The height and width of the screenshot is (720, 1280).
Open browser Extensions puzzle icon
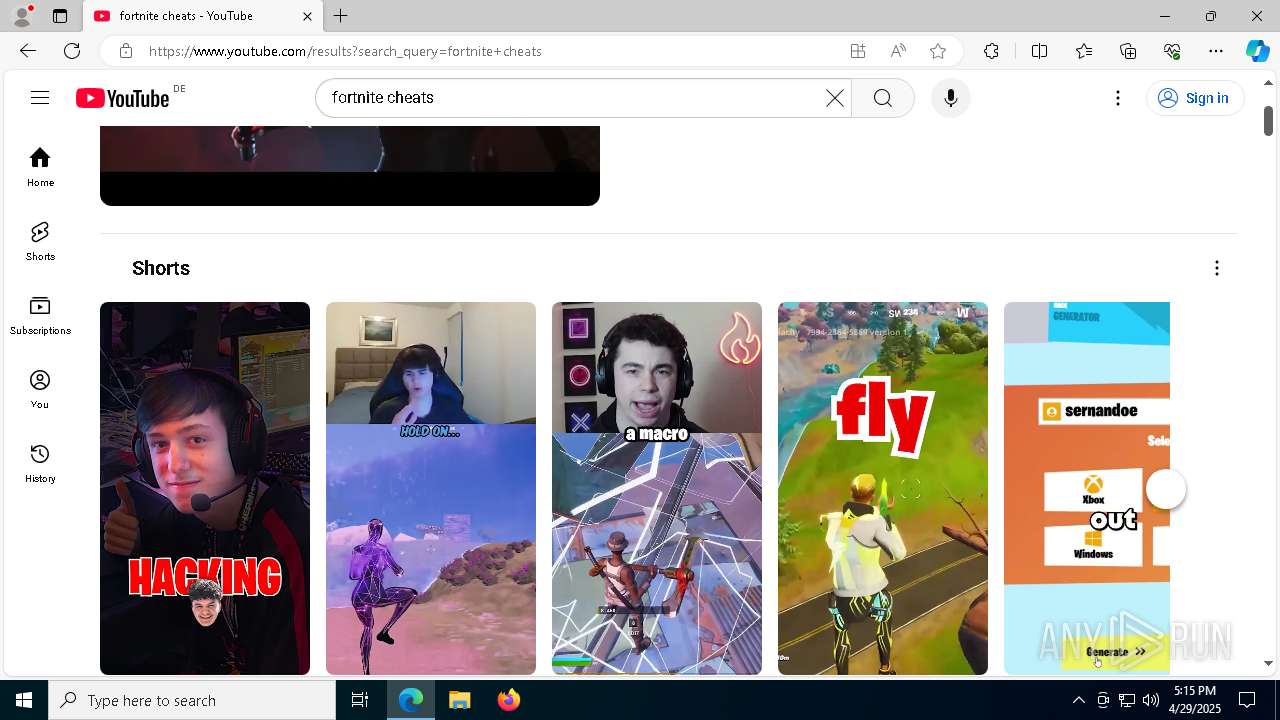(991, 51)
